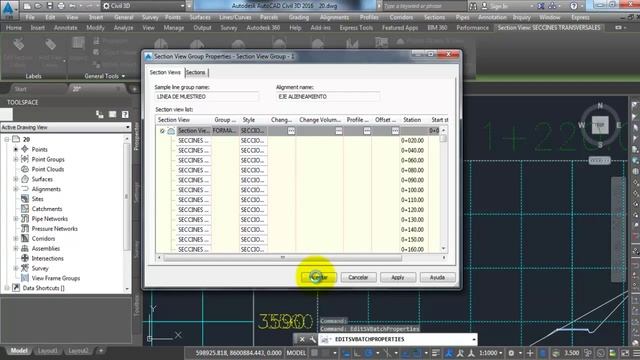
Task: Click the vertical scrollbar down arrow in section list
Action: [x=444, y=249]
